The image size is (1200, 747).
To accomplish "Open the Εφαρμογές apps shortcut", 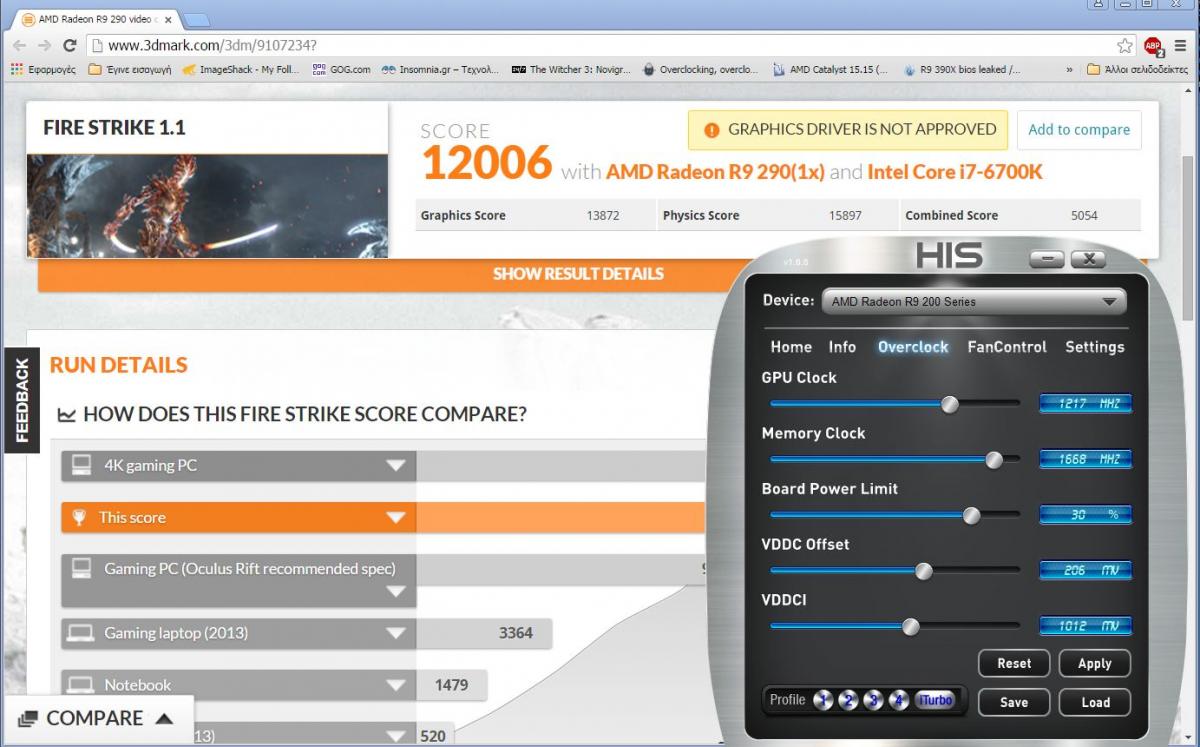I will [x=43, y=70].
